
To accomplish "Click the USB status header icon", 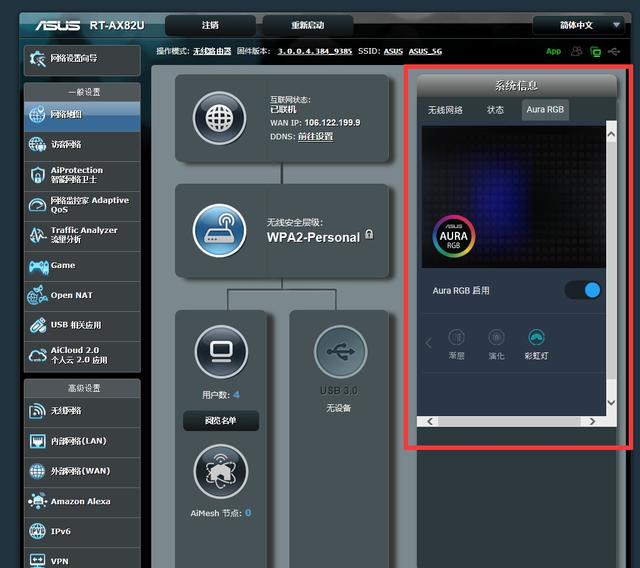I will point(614,51).
